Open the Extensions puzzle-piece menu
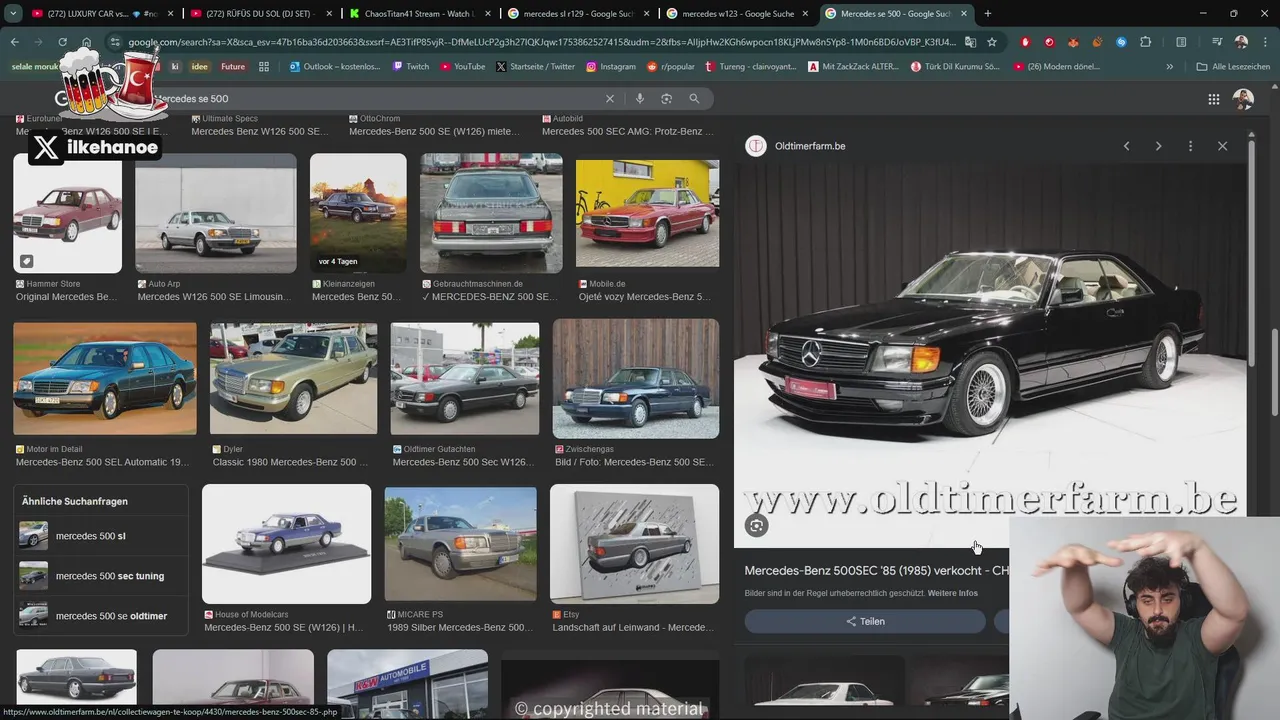The height and width of the screenshot is (720, 1280). coord(1146,42)
